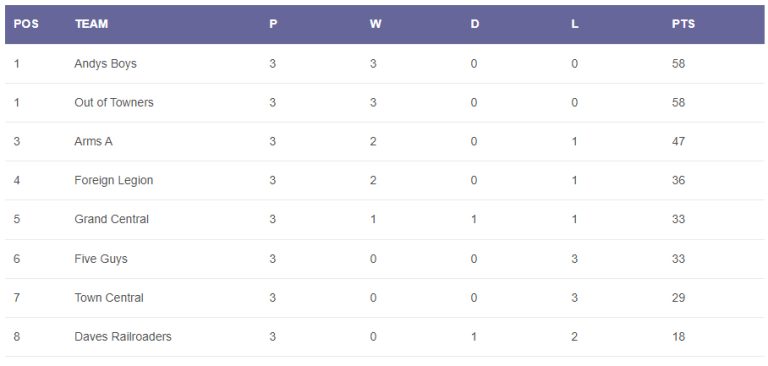768x366 pixels.
Task: Click Foreign Legion points value 36
Action: click(678, 180)
